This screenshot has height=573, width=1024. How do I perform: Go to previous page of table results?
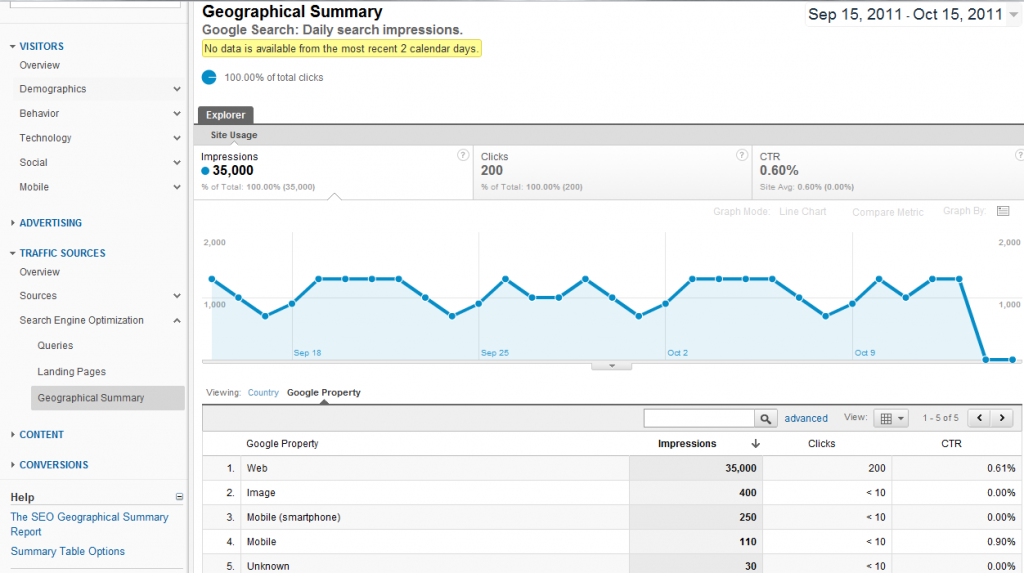coord(979,418)
